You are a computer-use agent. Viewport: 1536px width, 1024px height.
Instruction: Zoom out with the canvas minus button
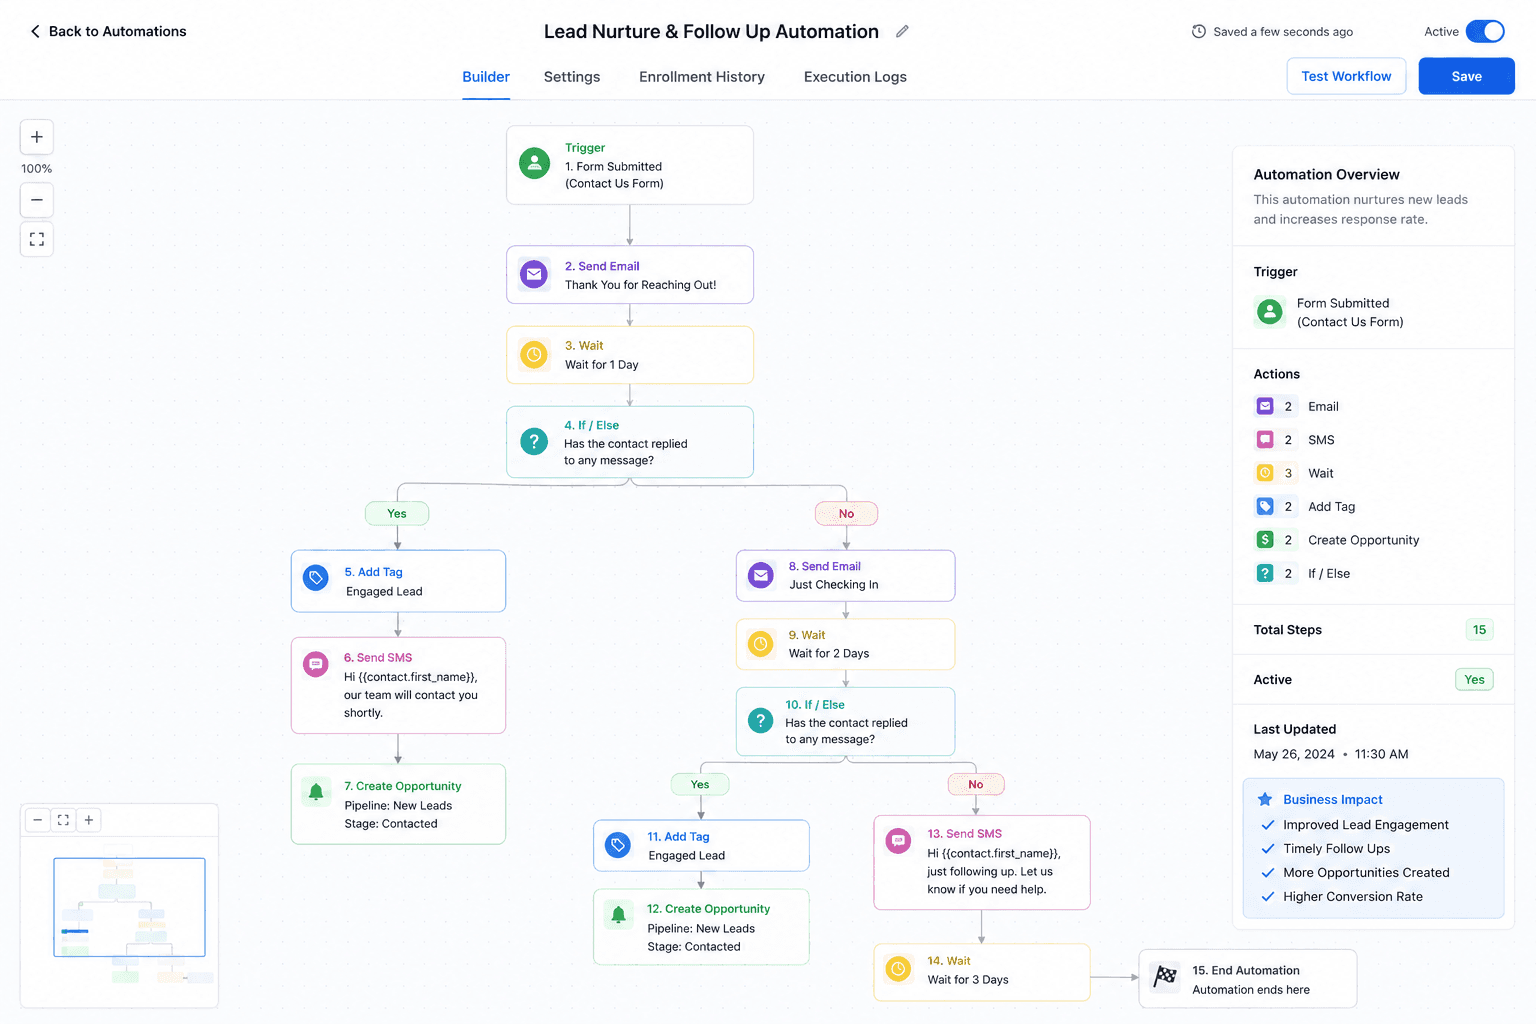(37, 200)
